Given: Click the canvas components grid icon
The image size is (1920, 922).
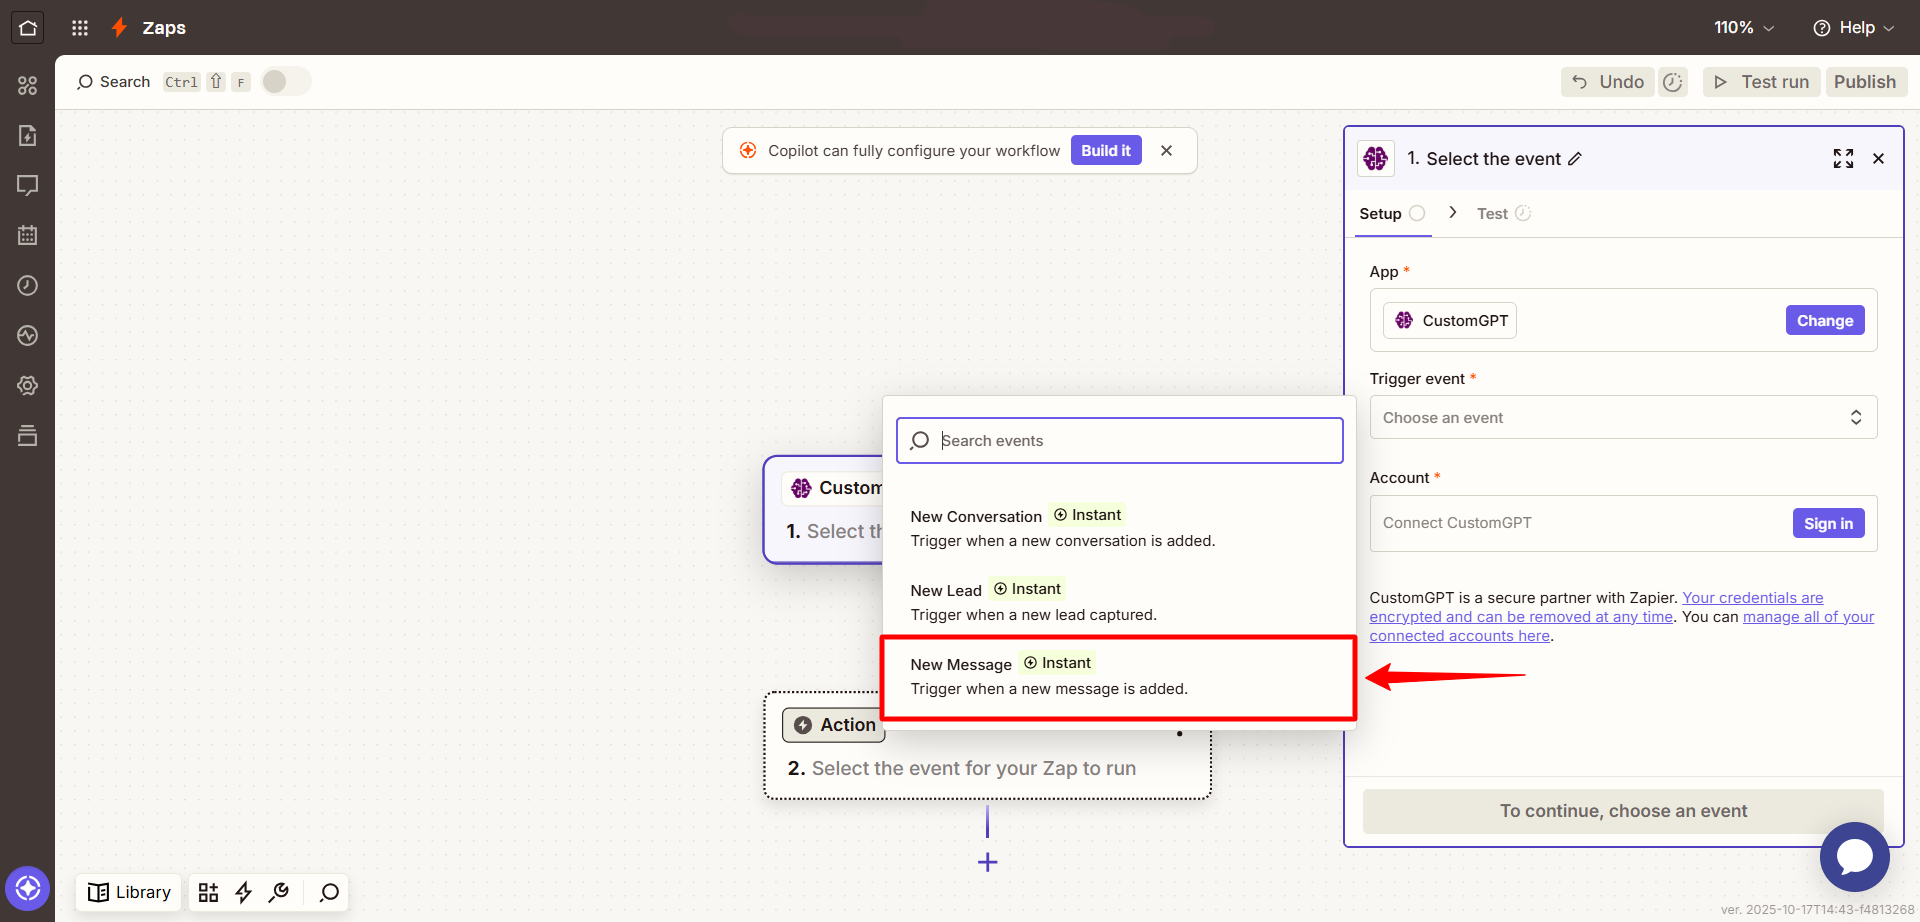Looking at the screenshot, I should (x=208, y=892).
